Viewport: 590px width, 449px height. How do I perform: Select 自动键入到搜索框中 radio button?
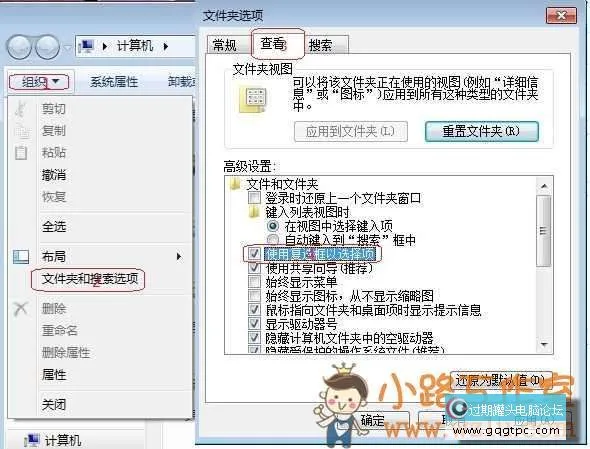pos(273,240)
